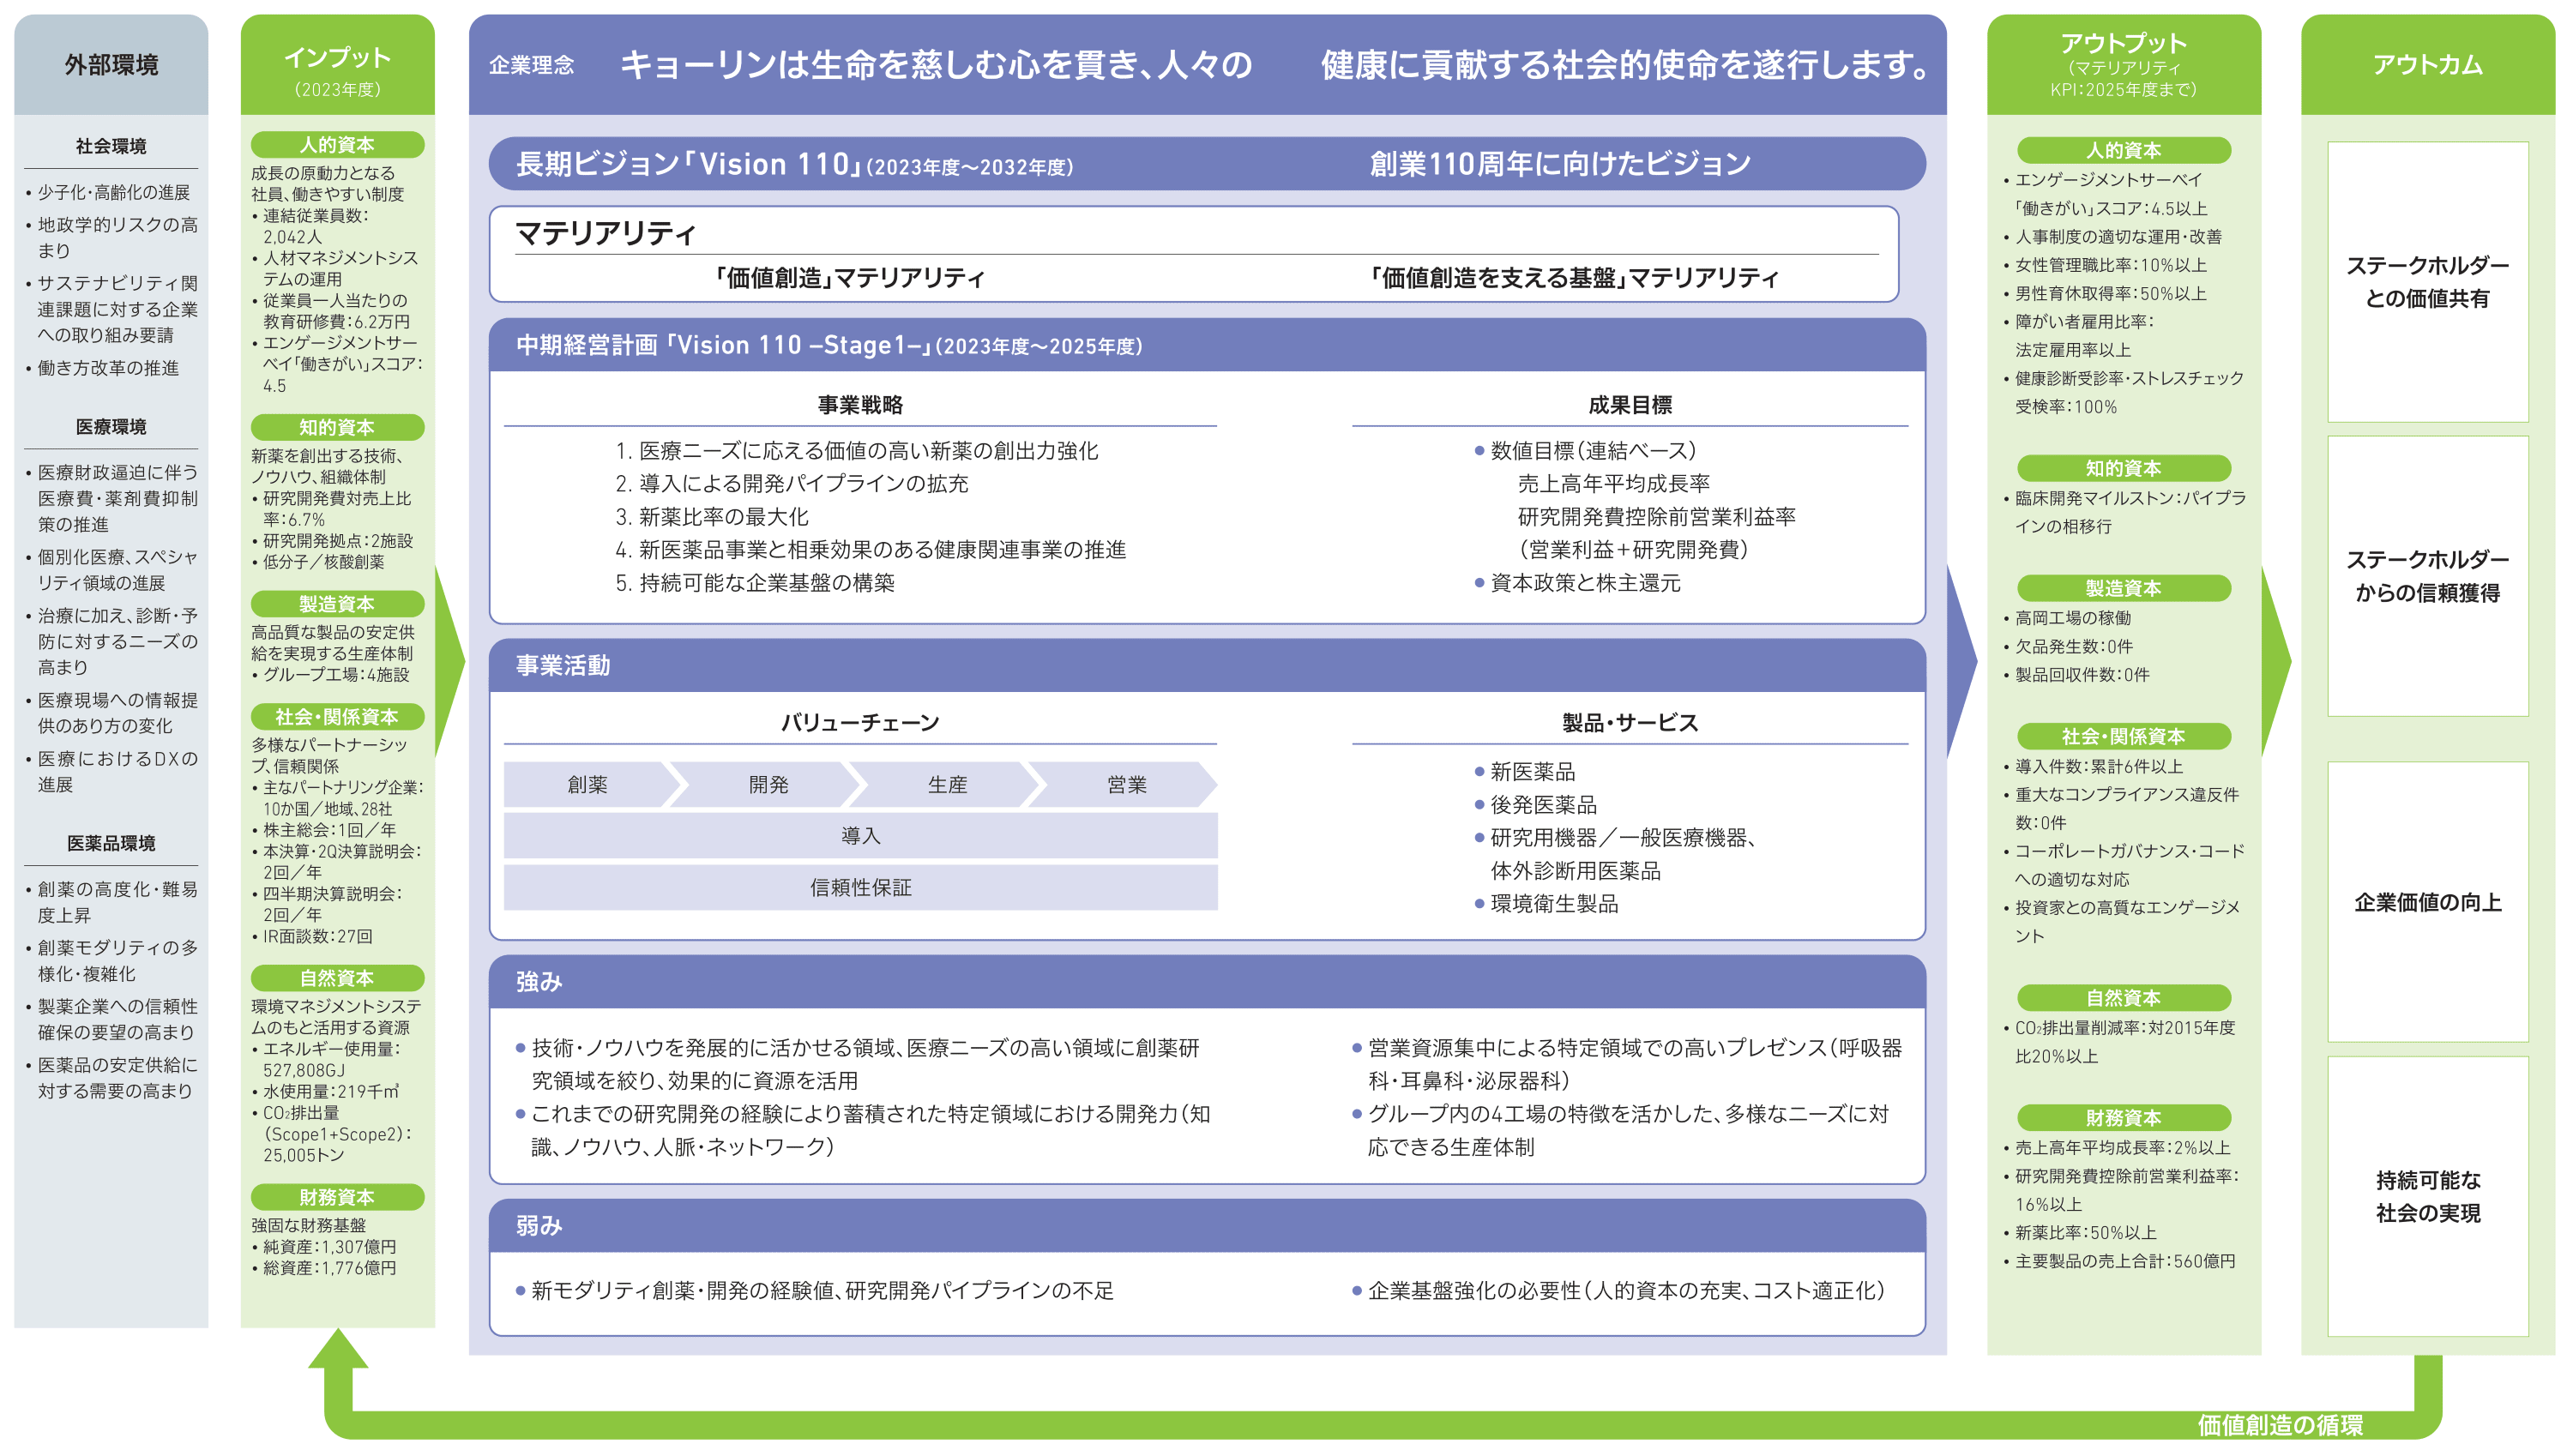Screen dimensions: 2573x1456
Task: Click 欠品発生数:0件 KPI
Action: pos(2067,646)
